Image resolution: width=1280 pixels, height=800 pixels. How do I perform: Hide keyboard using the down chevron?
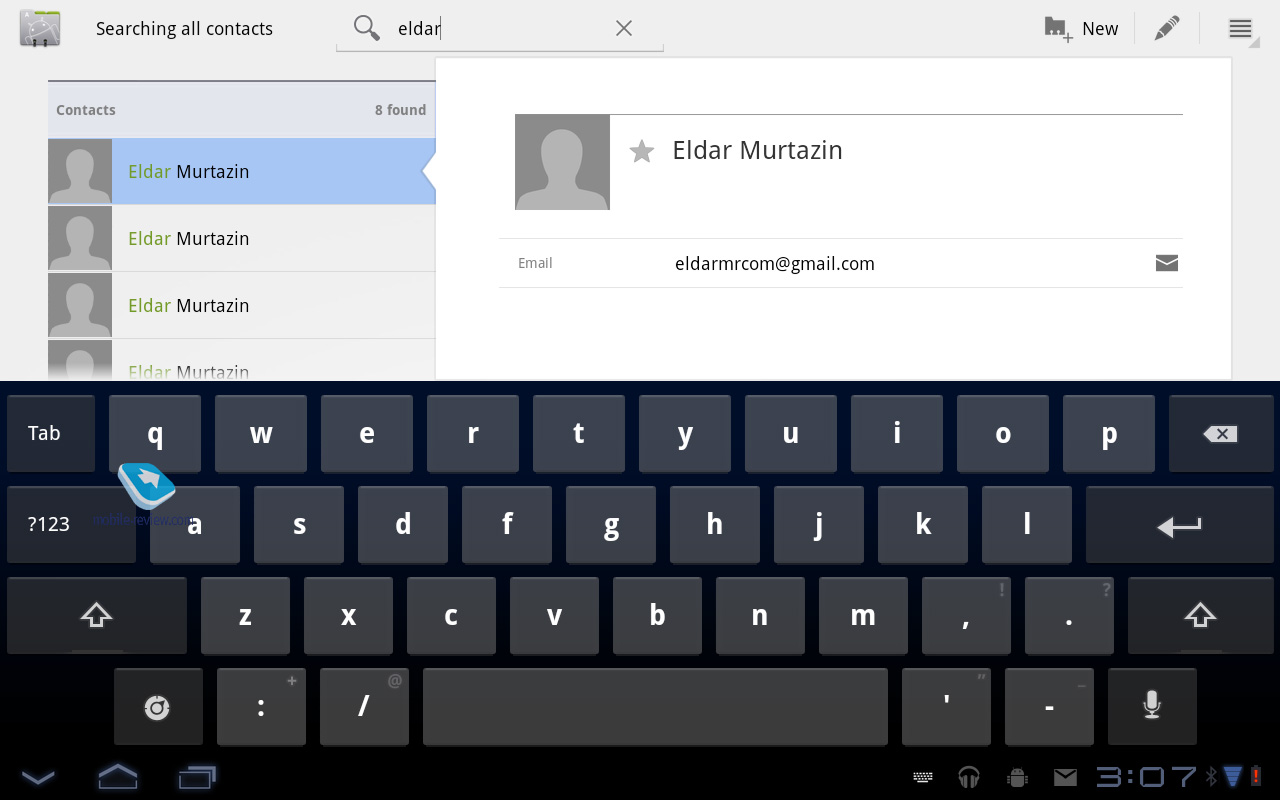pos(38,777)
